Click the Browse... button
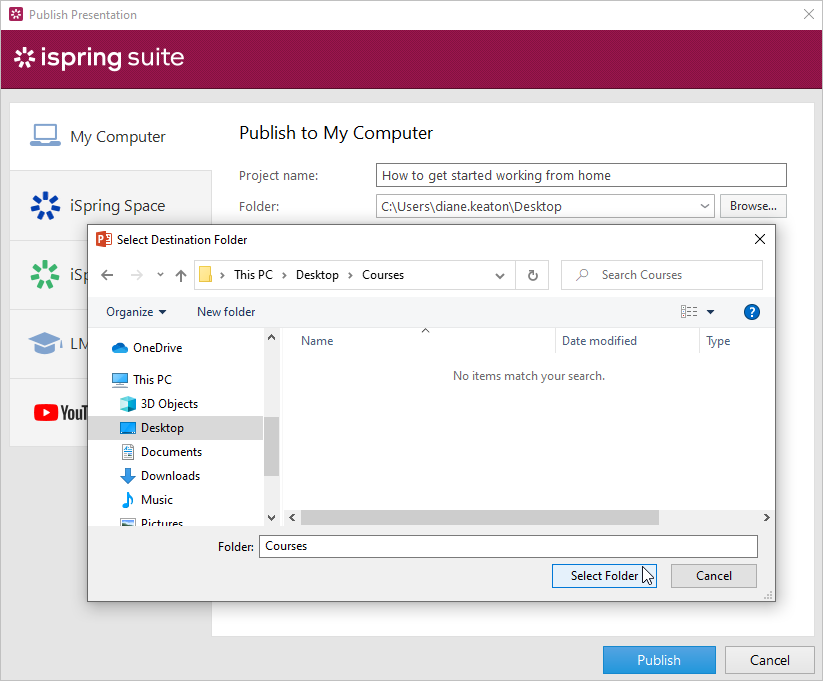 [x=753, y=206]
